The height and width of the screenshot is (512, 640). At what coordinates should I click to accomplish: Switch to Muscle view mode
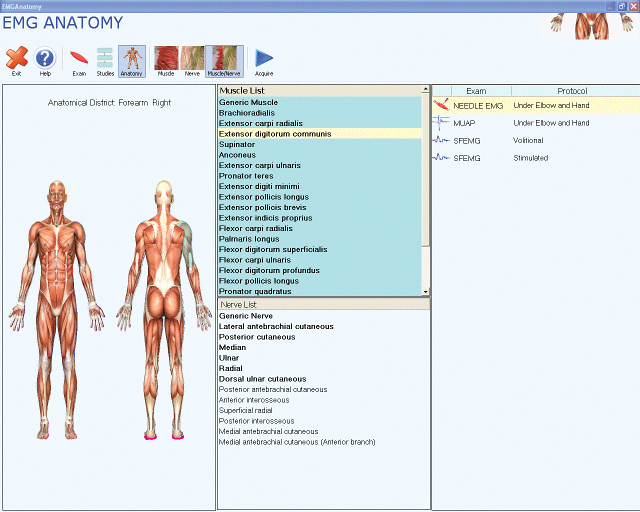[x=166, y=61]
